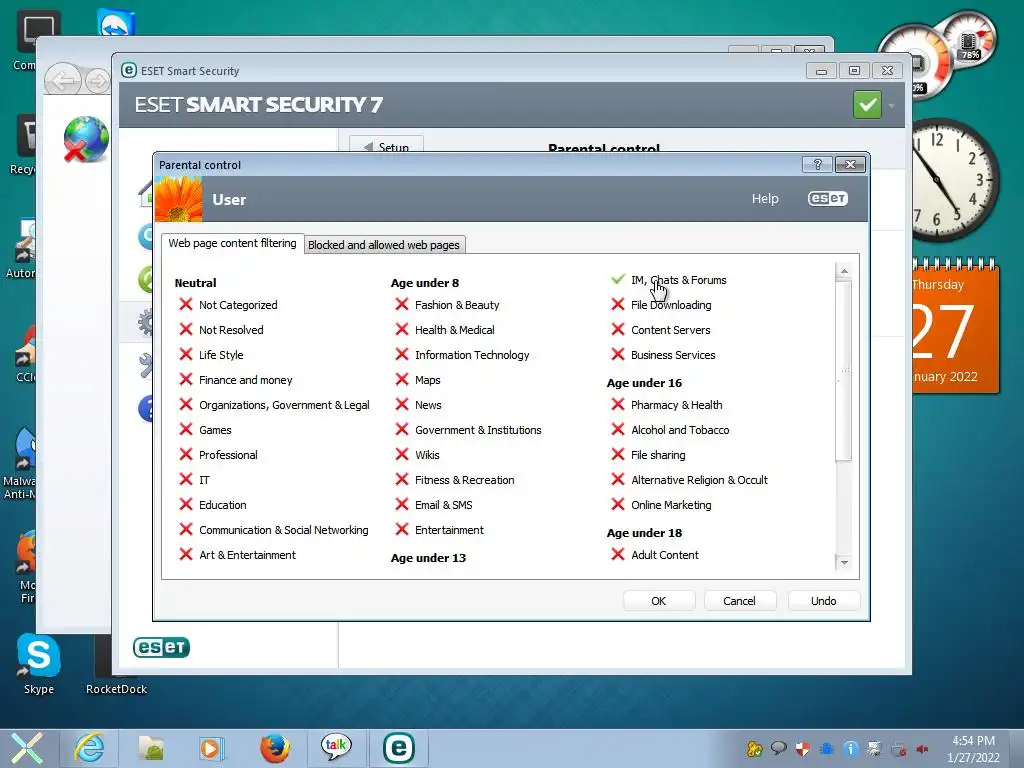Click the orange flower user avatar

pos(179,199)
